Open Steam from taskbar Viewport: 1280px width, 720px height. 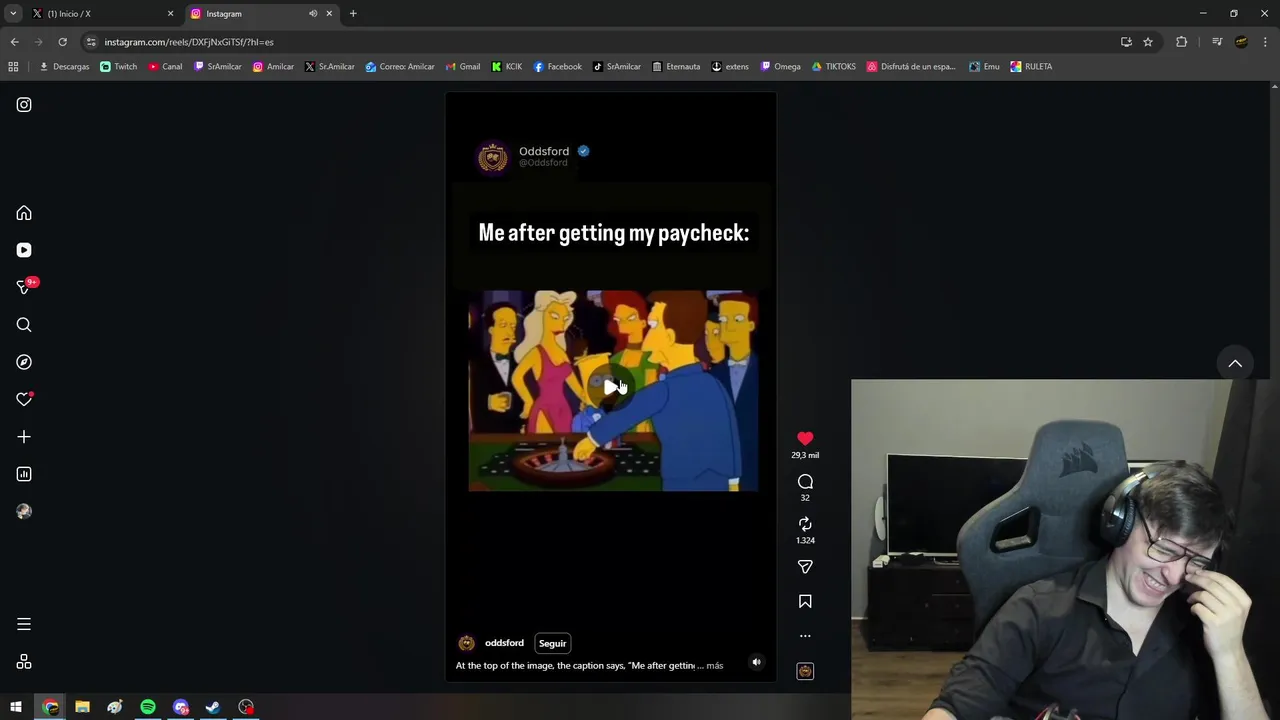tap(213, 707)
